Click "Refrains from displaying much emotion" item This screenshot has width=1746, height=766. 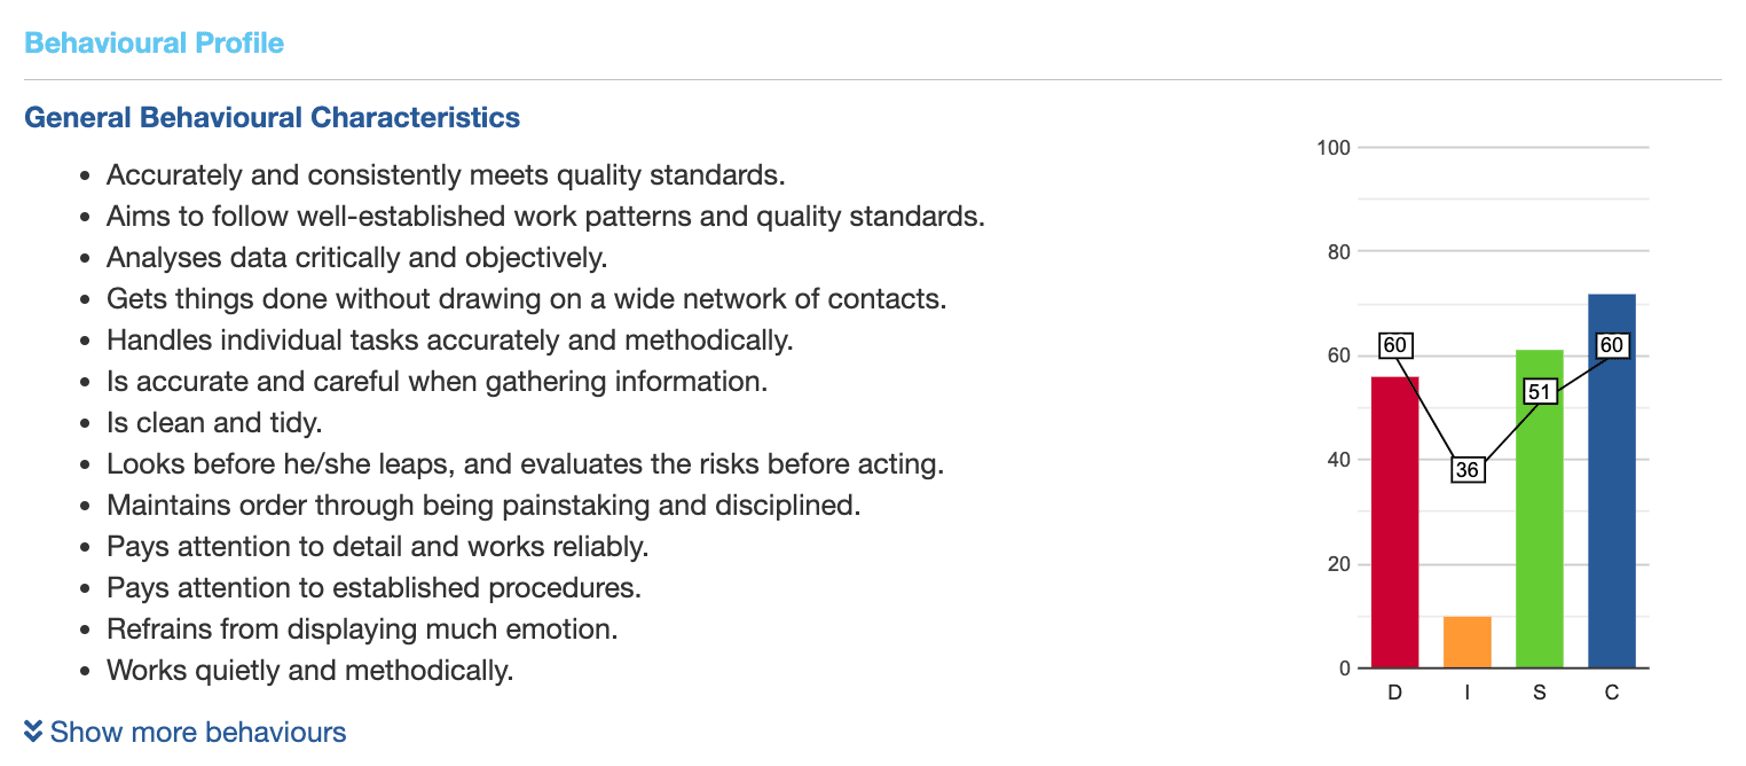[362, 629]
